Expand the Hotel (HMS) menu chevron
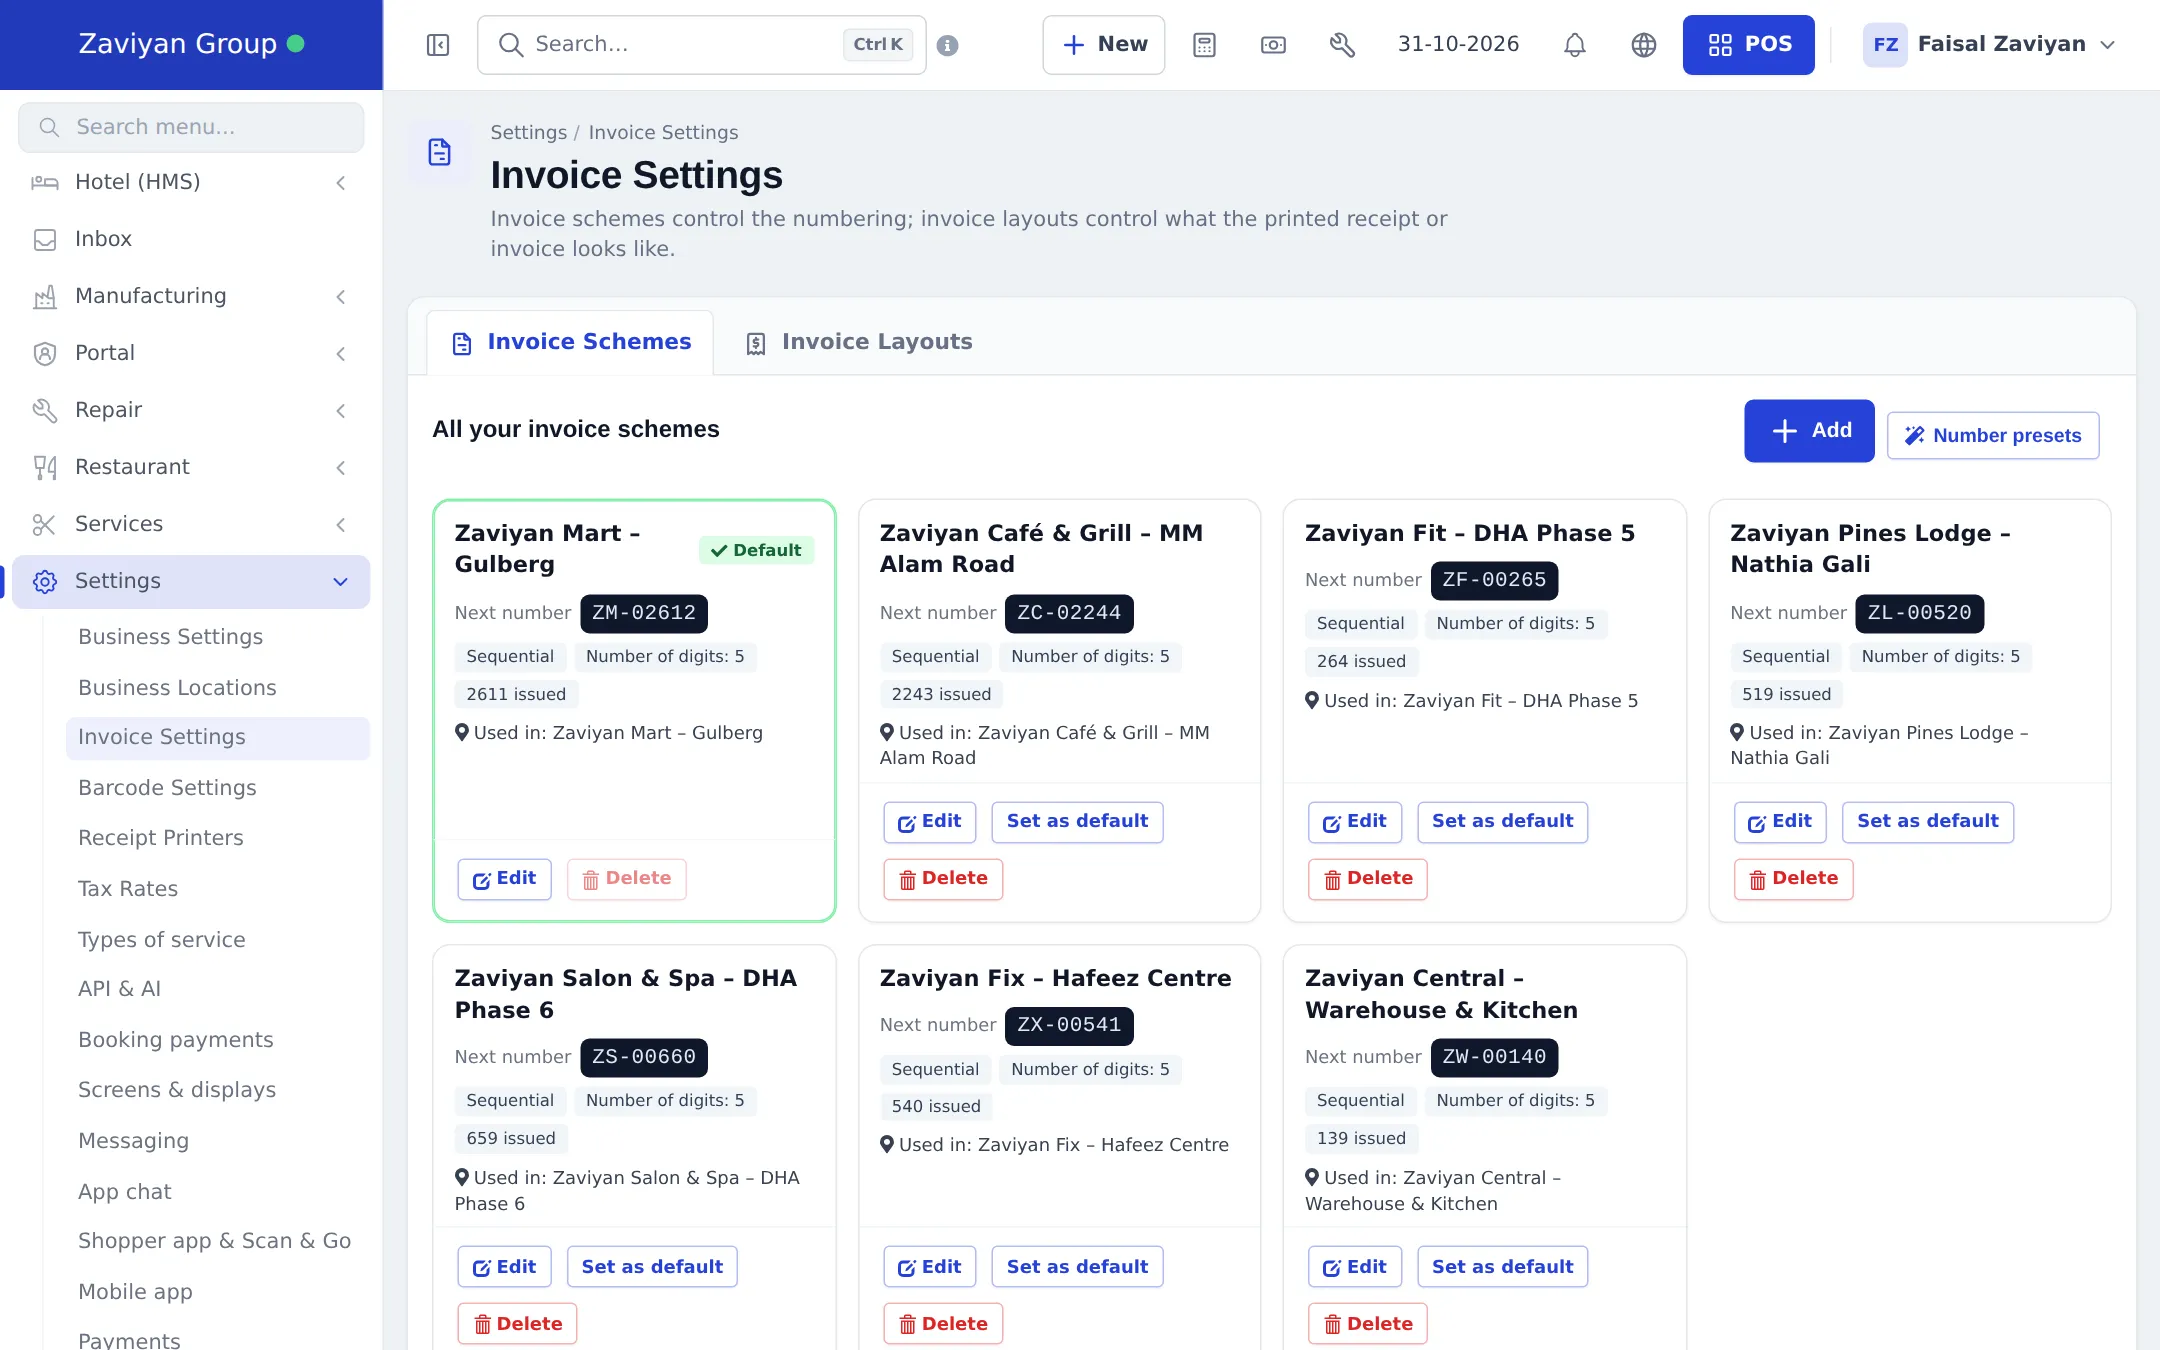2160x1350 pixels. [x=341, y=182]
